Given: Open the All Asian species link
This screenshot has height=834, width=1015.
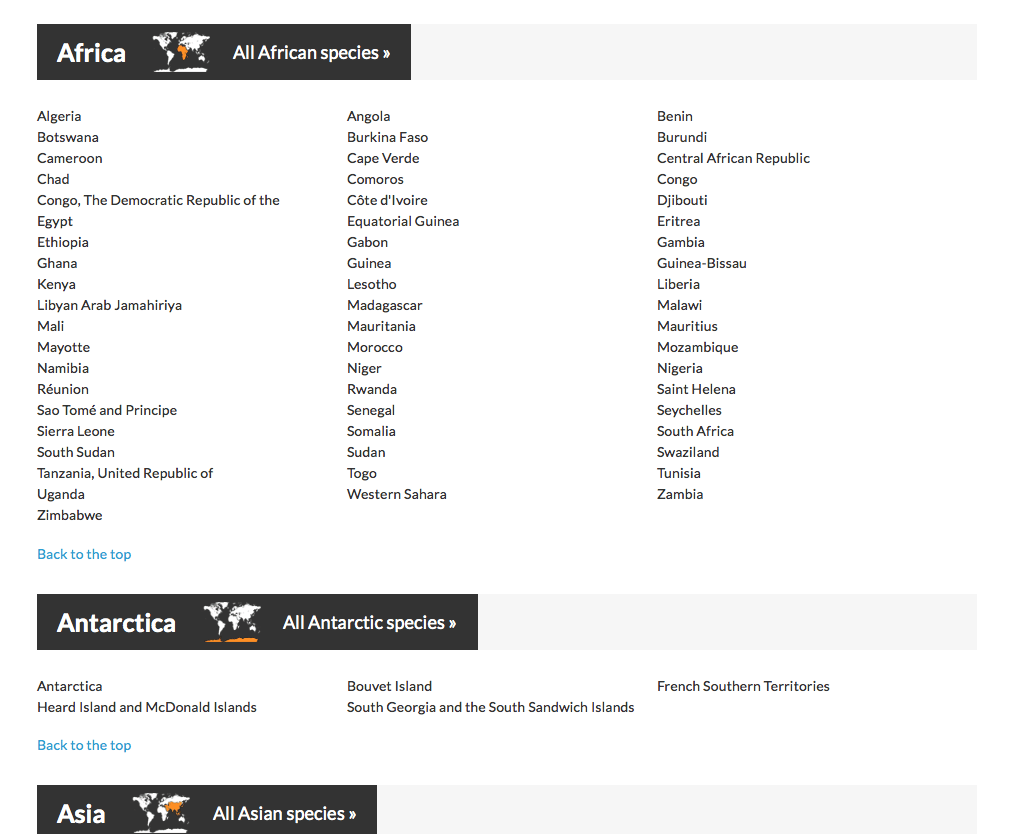Looking at the screenshot, I should pos(284,814).
